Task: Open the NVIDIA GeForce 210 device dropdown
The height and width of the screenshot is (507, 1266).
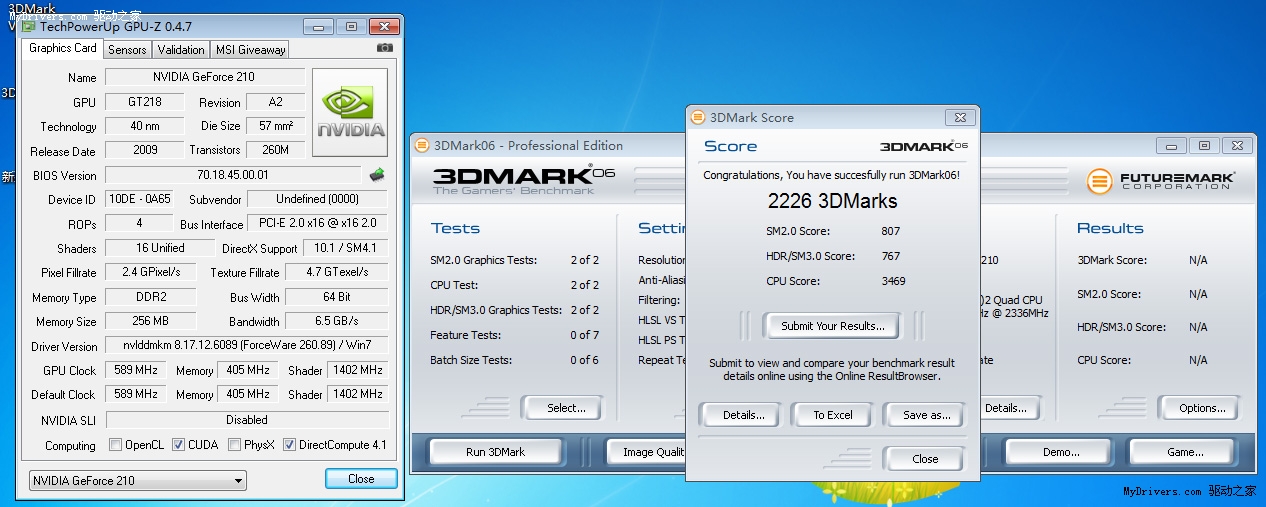Action: click(x=137, y=481)
